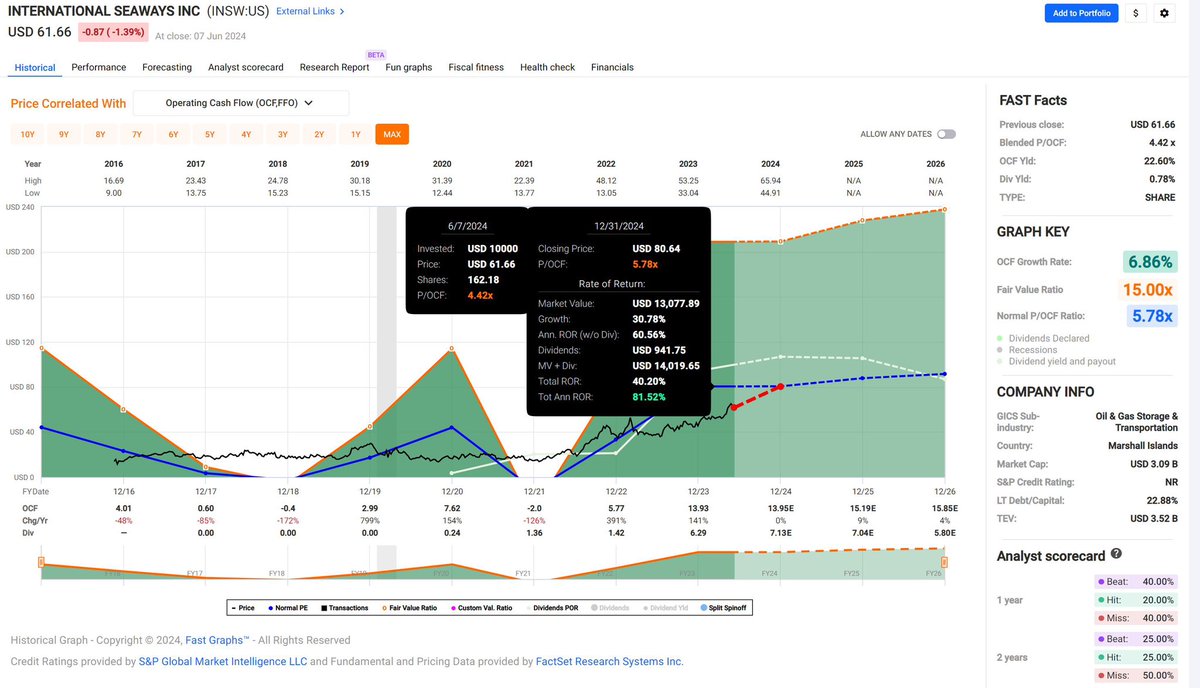Open the Financials tab
The image size is (1200, 688).
pos(612,67)
